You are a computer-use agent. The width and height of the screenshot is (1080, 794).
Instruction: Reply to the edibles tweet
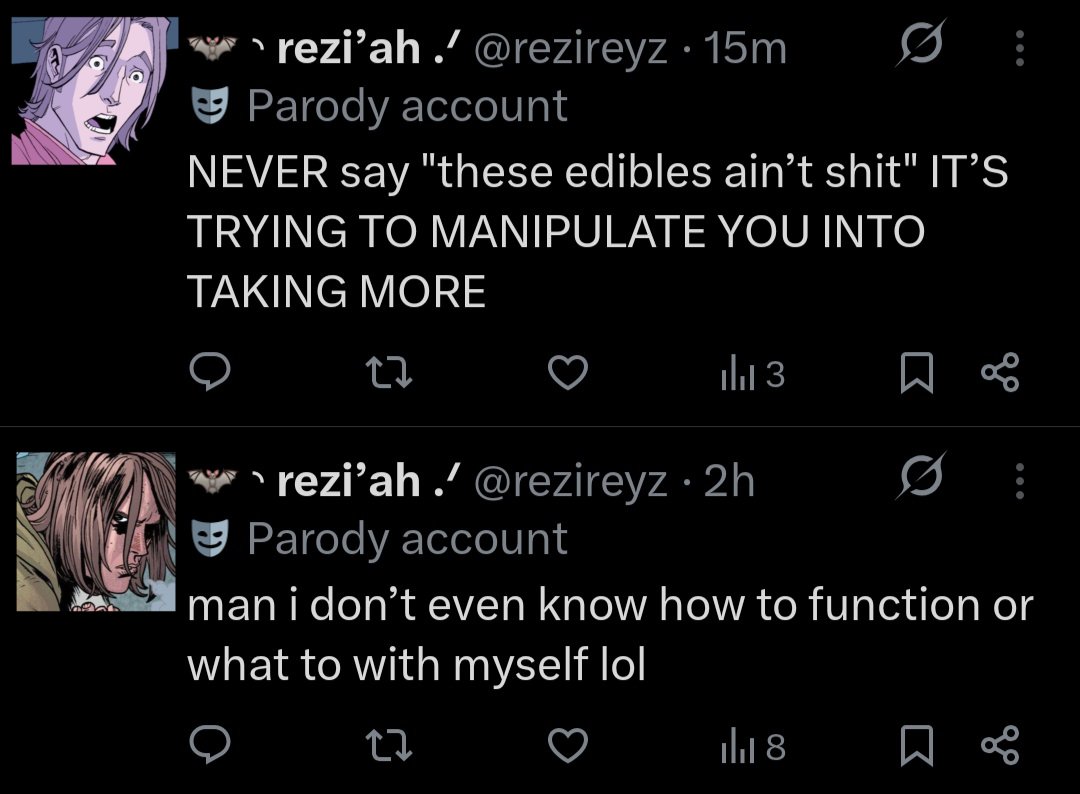[x=211, y=373]
